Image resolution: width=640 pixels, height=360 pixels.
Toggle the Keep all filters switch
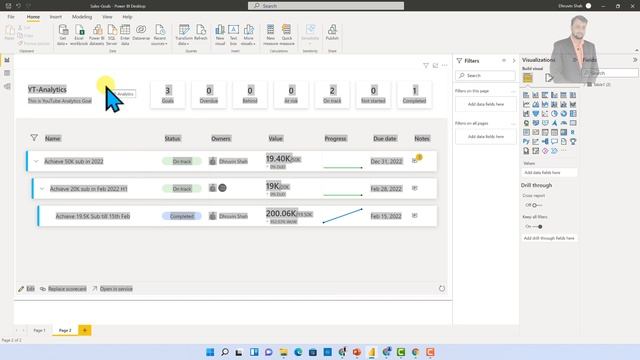pyautogui.click(x=537, y=226)
